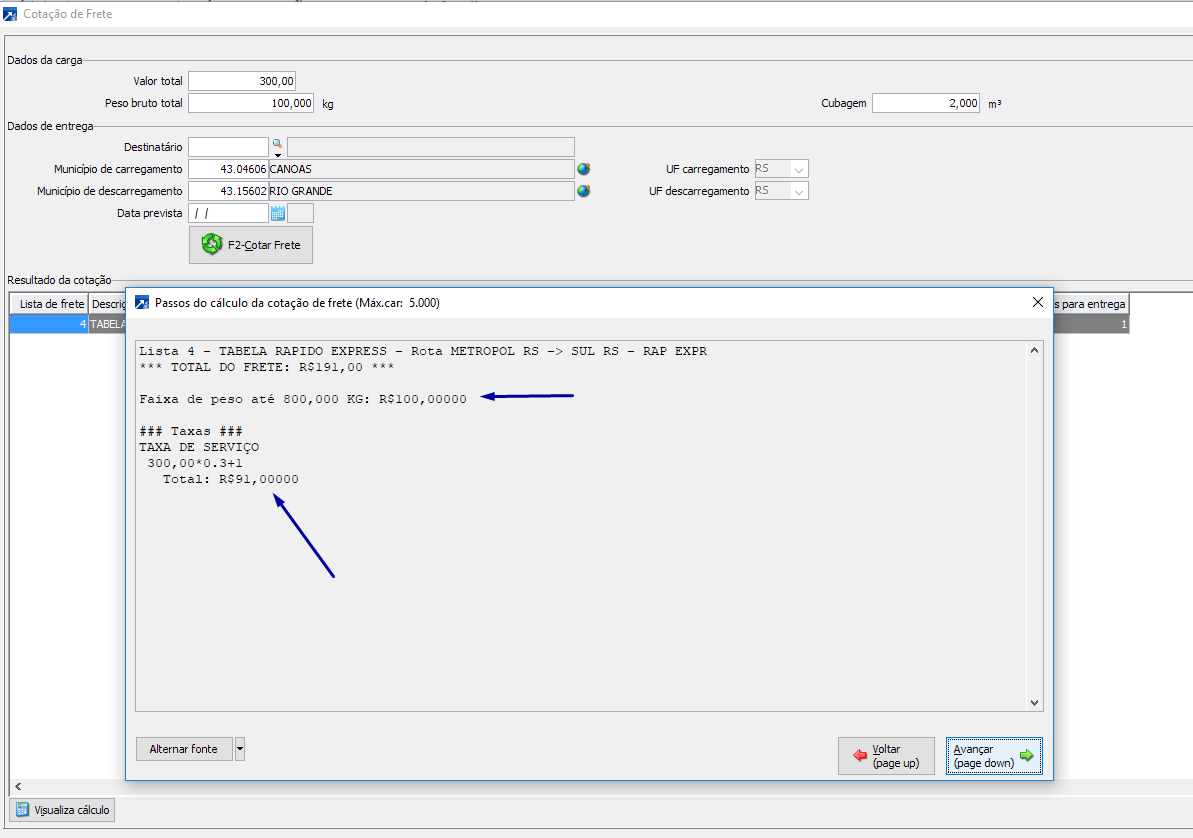Open the Data prevista calendar picker
Image resolution: width=1193 pixels, height=838 pixels.
click(278, 213)
